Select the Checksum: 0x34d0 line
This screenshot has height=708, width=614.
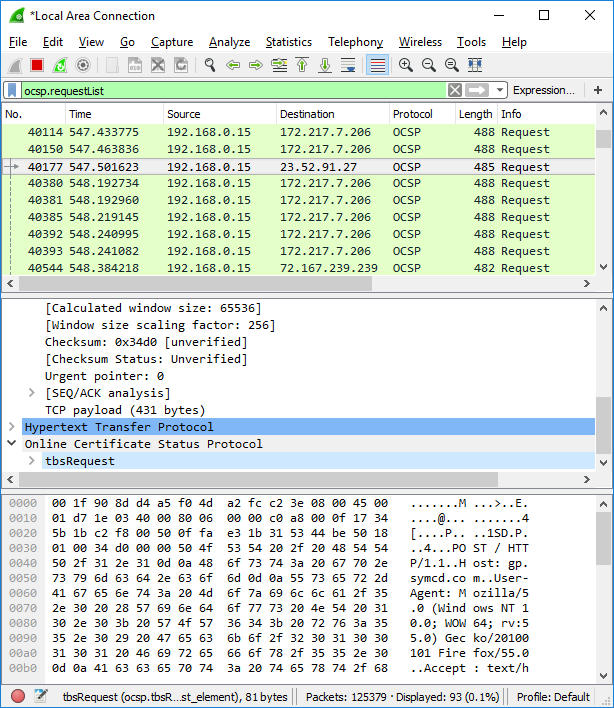tap(146, 342)
